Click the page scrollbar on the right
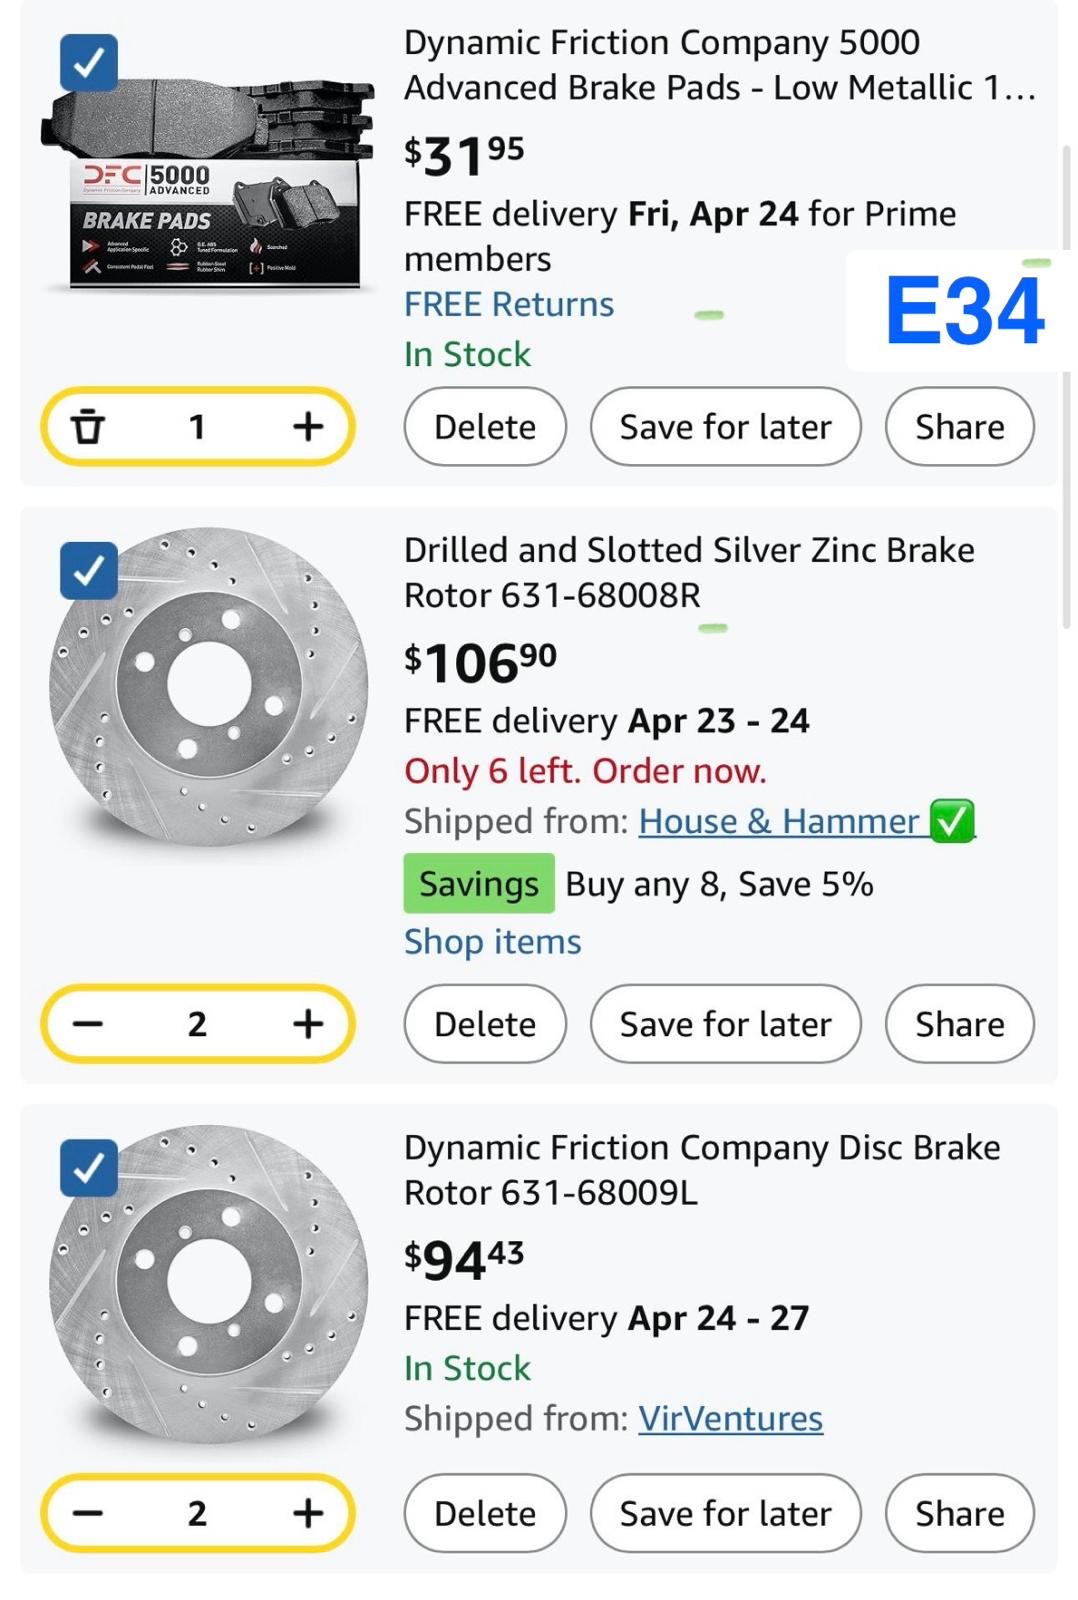Image resolution: width=1078 pixels, height=1600 pixels. pos(1066,400)
